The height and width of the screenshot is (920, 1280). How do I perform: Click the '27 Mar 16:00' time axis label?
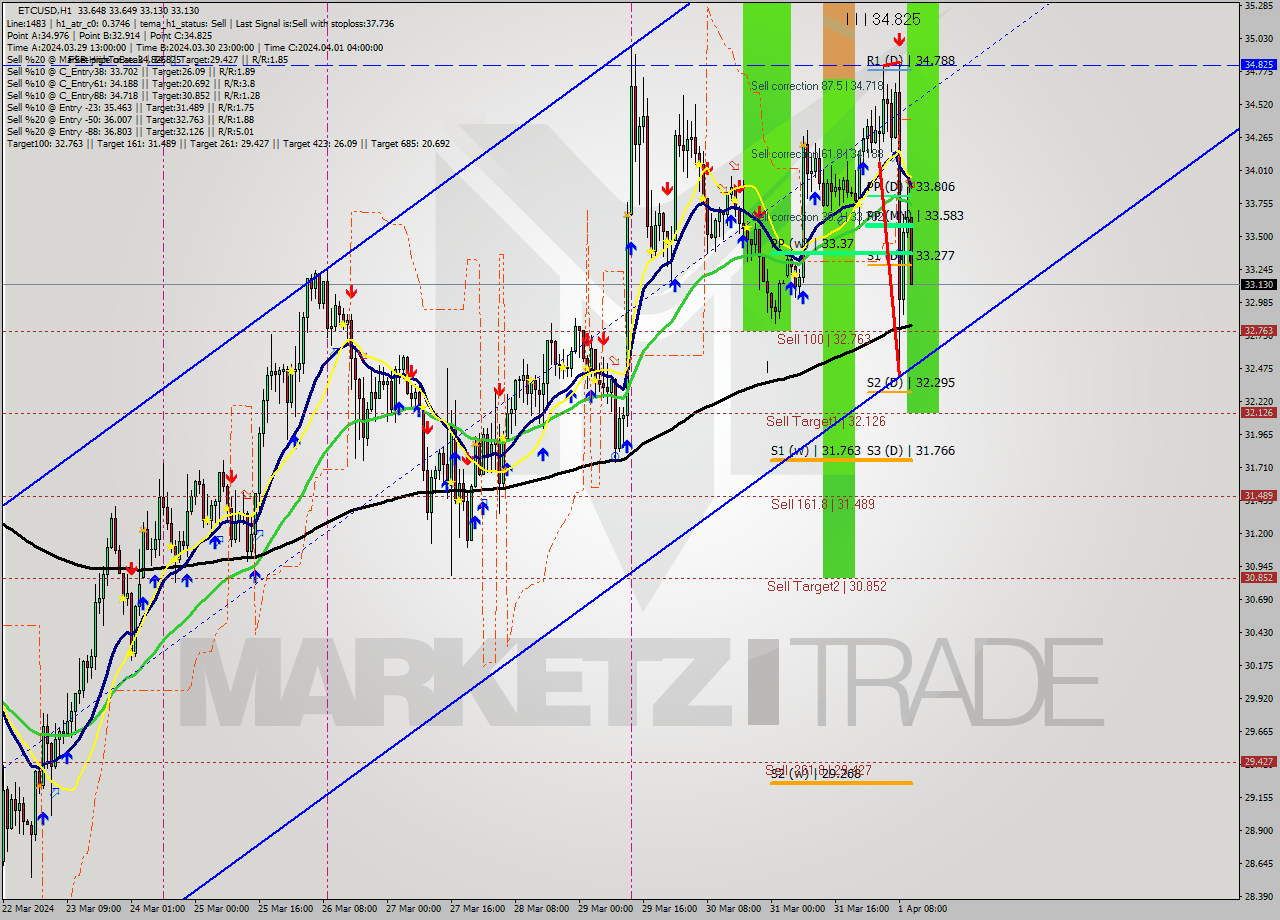pos(479,909)
